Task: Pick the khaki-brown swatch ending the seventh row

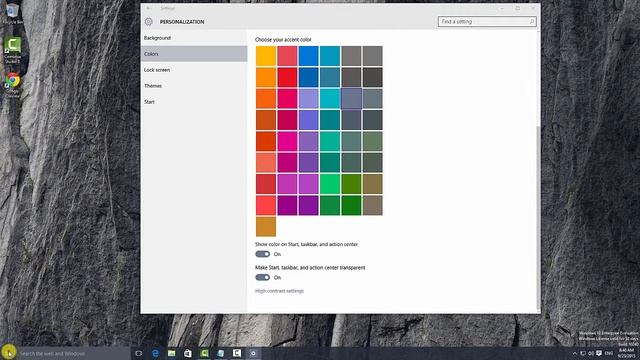Action: 372,184
